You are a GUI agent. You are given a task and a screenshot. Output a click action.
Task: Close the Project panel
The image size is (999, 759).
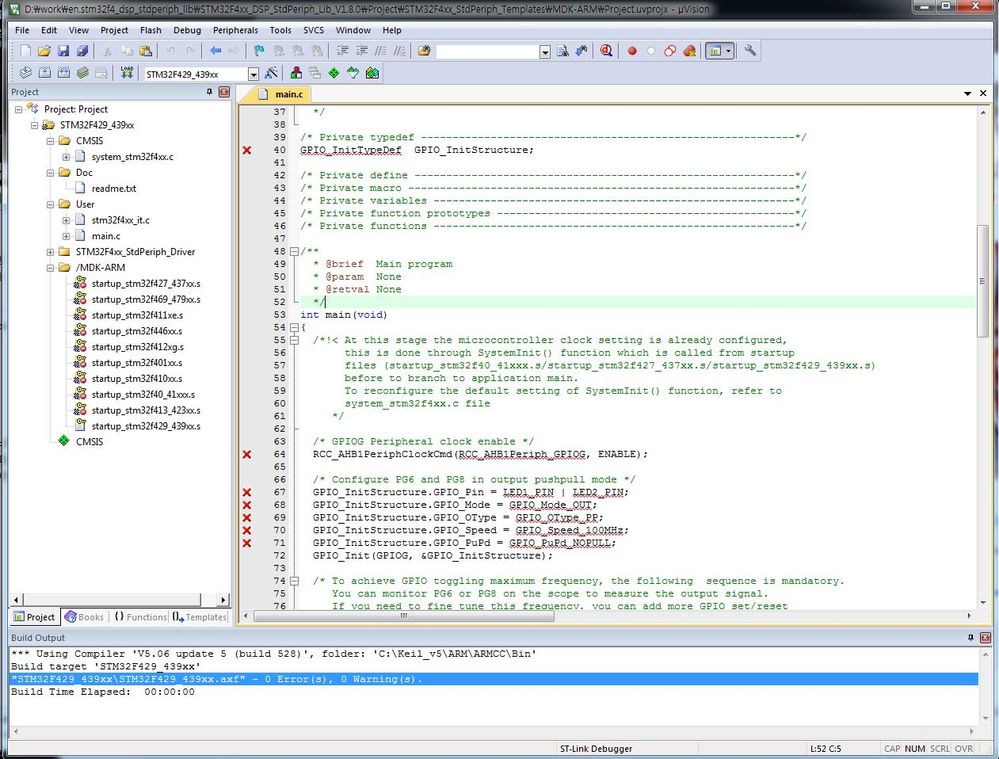(x=224, y=92)
